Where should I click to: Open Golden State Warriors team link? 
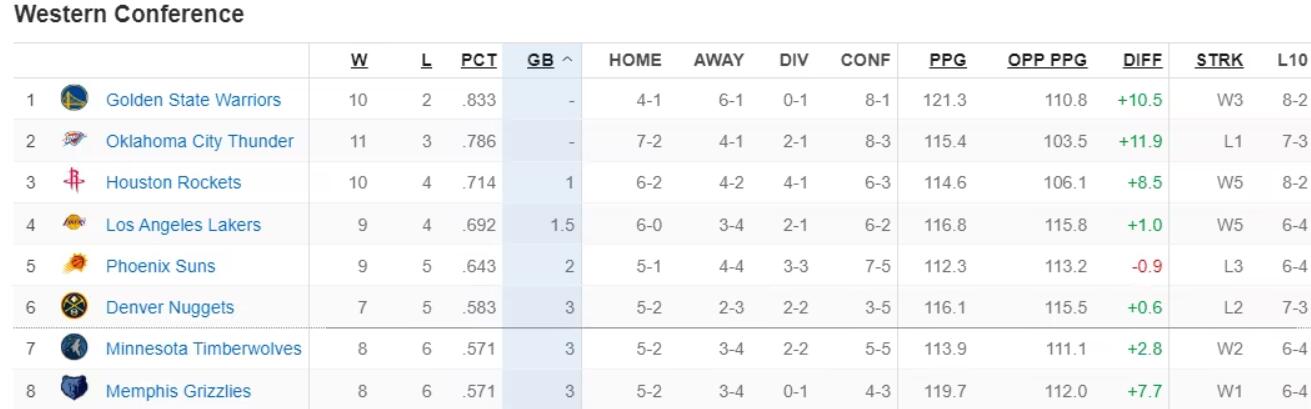click(193, 99)
